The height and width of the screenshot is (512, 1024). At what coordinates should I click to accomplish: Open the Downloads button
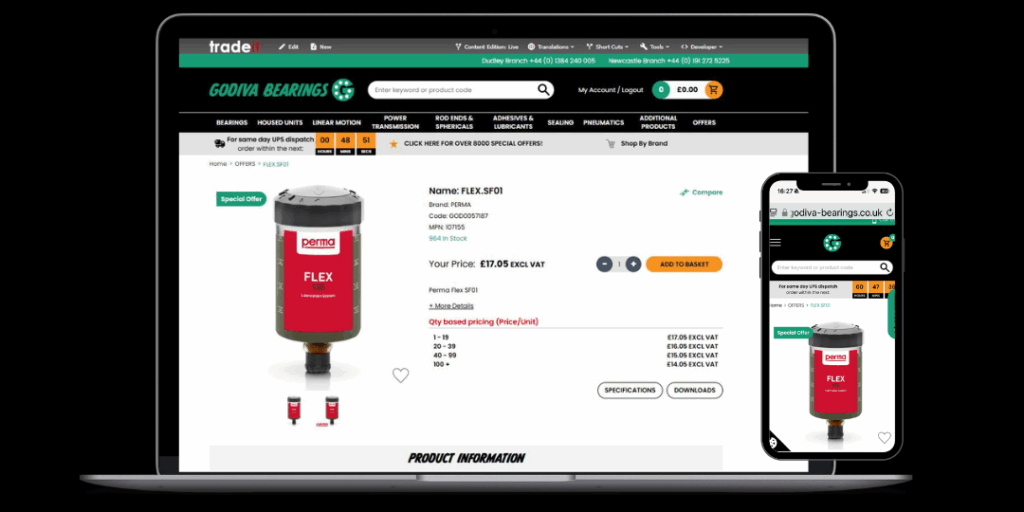[x=694, y=391]
